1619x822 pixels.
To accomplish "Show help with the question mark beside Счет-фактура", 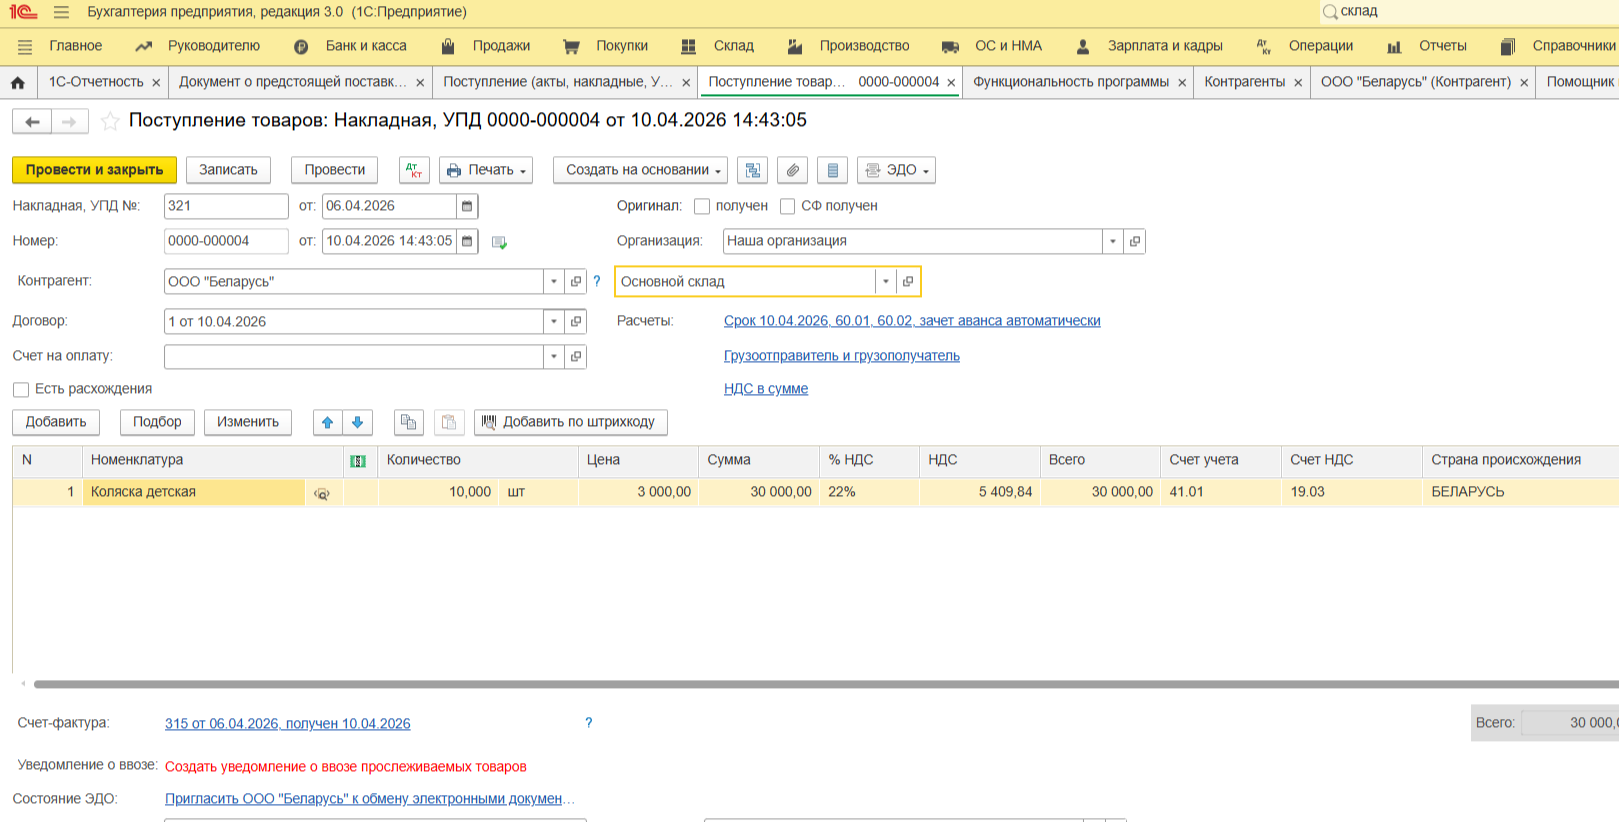I will click(x=588, y=722).
